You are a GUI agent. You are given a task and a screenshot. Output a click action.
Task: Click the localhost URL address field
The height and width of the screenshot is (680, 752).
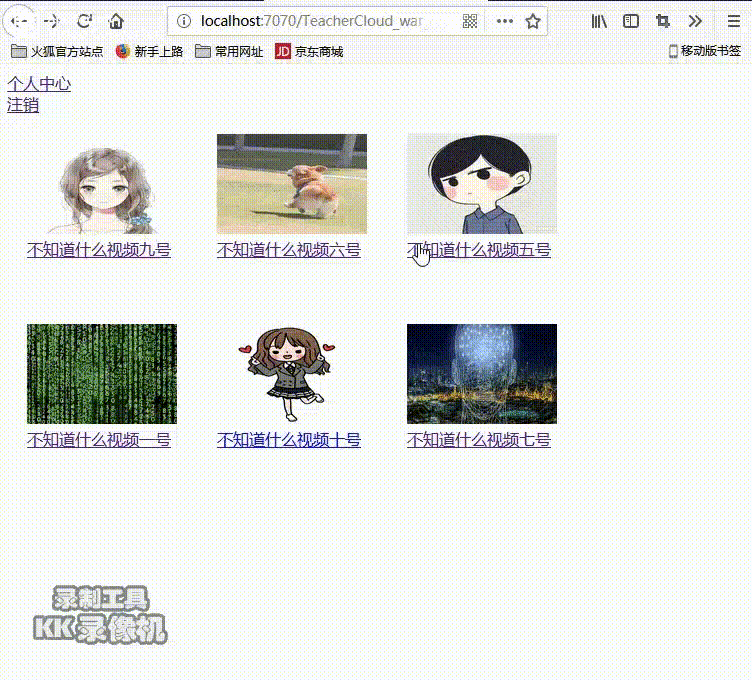coord(312,21)
